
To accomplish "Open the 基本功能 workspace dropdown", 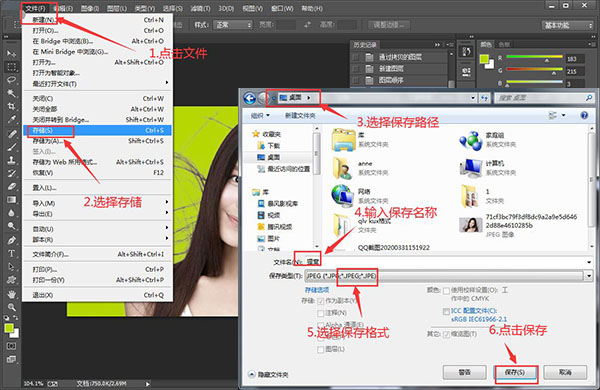I will tap(567, 25).
